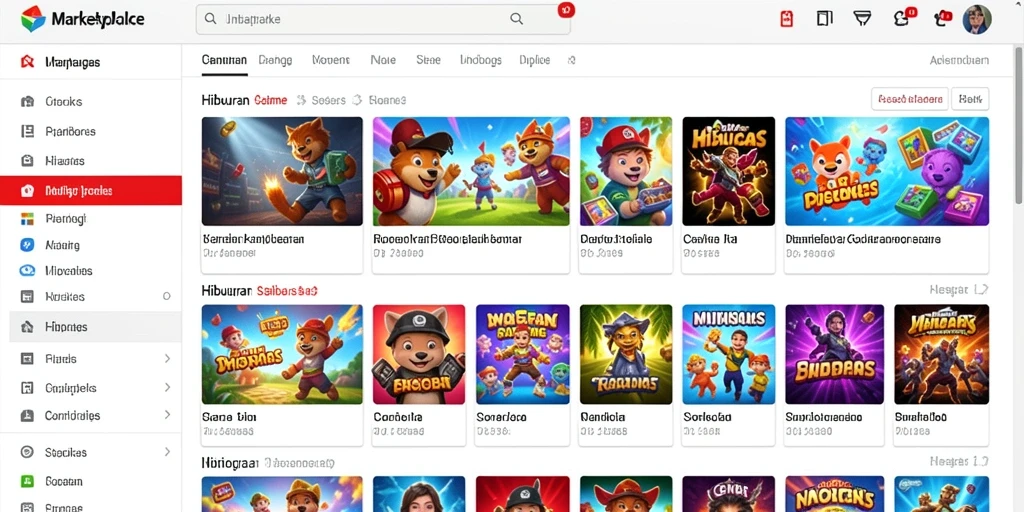Viewport: 1024px width, 512px height.
Task: Switch to the Cantunan tab
Action: click(x=224, y=60)
